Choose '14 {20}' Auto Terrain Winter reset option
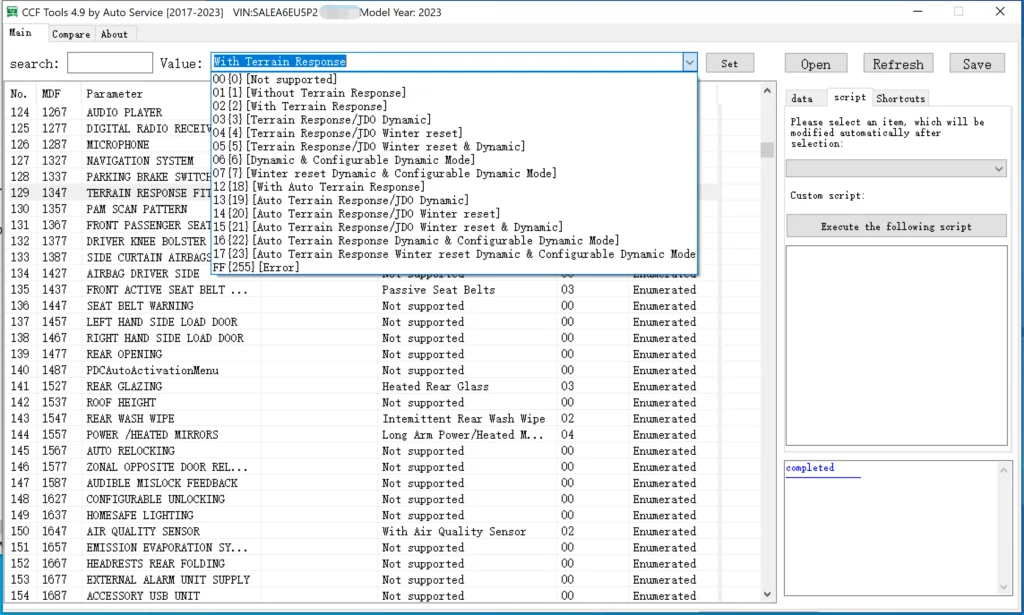The width and height of the screenshot is (1024, 615). click(x=455, y=213)
